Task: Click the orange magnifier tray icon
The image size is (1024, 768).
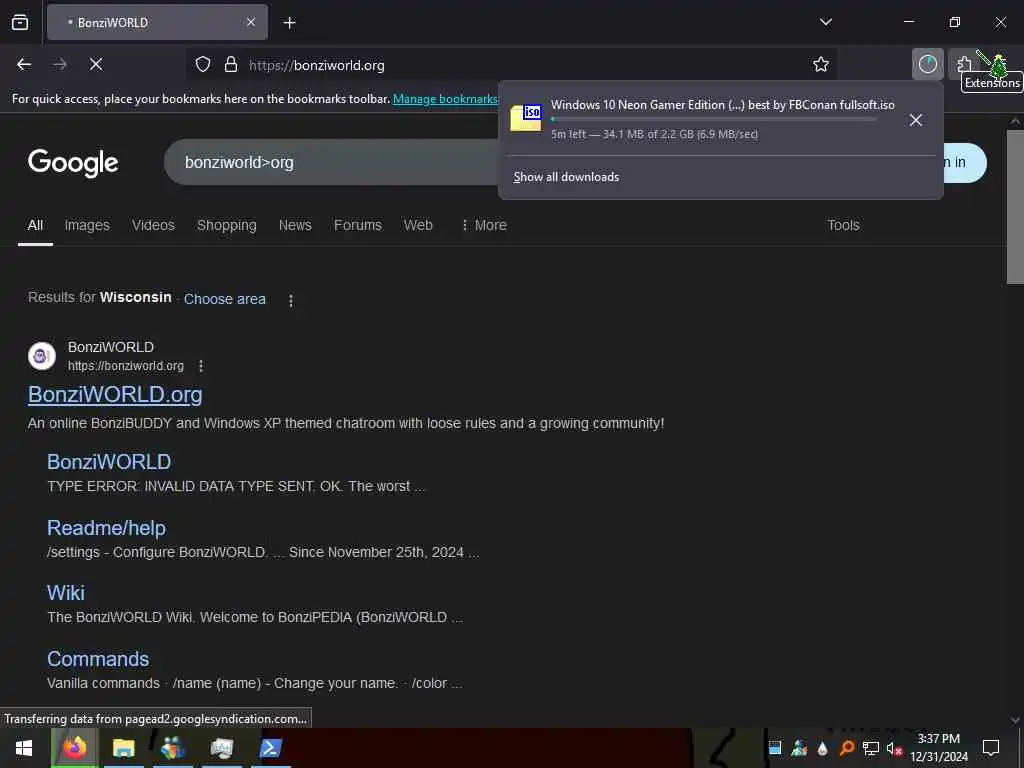Action: (847, 748)
